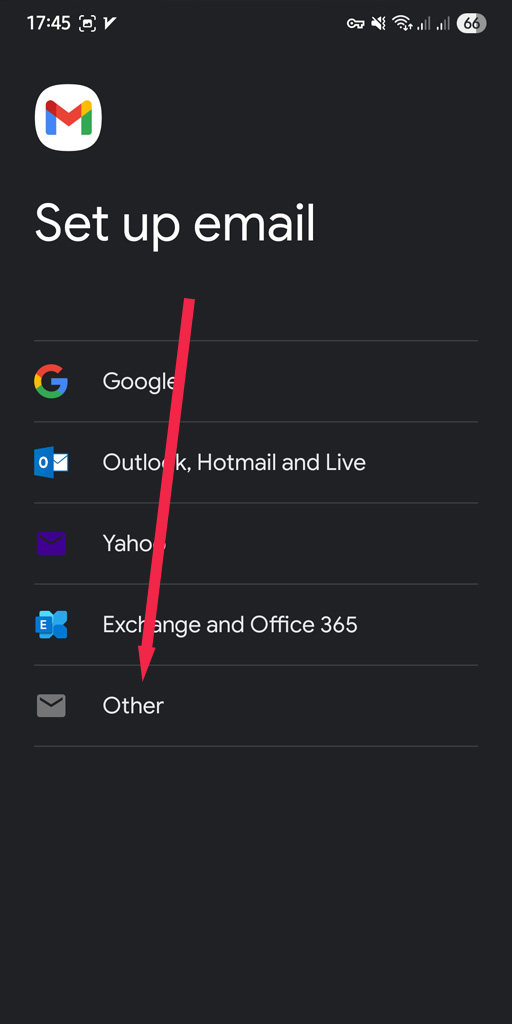Select Outlook, Hotmail and Live option
The image size is (512, 1024).
[x=256, y=462]
